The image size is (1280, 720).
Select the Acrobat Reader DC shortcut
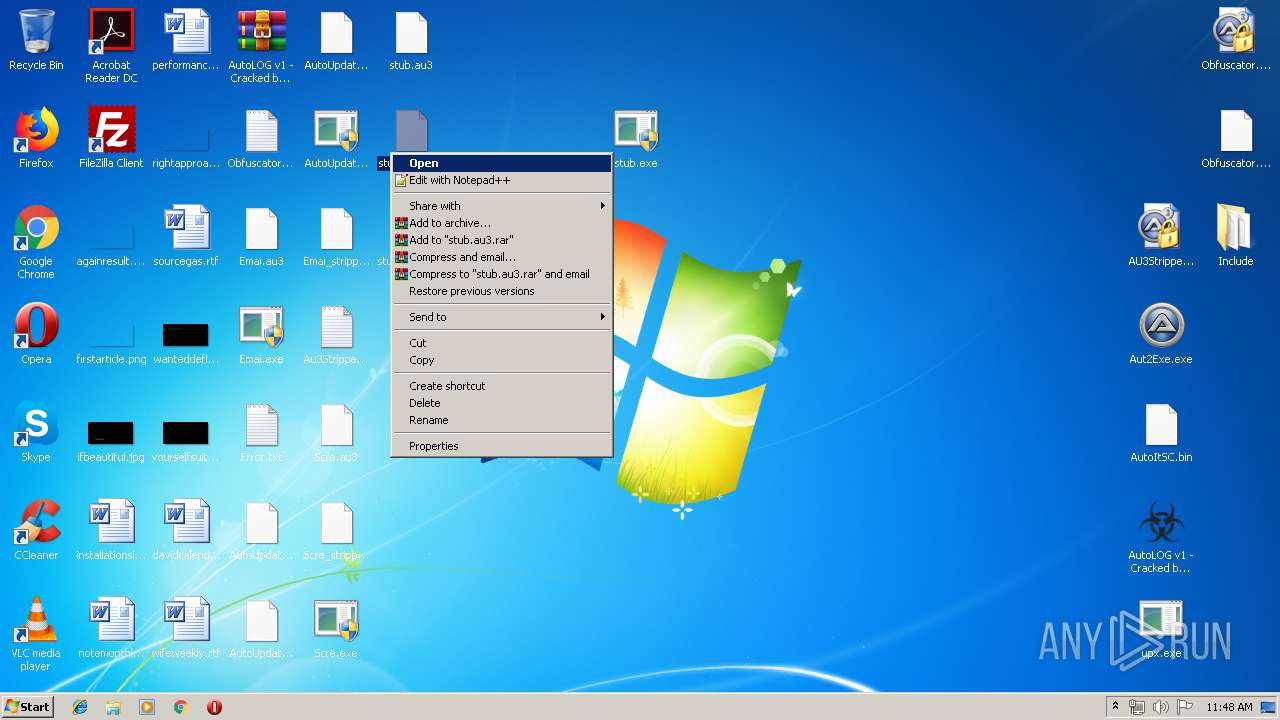[111, 45]
